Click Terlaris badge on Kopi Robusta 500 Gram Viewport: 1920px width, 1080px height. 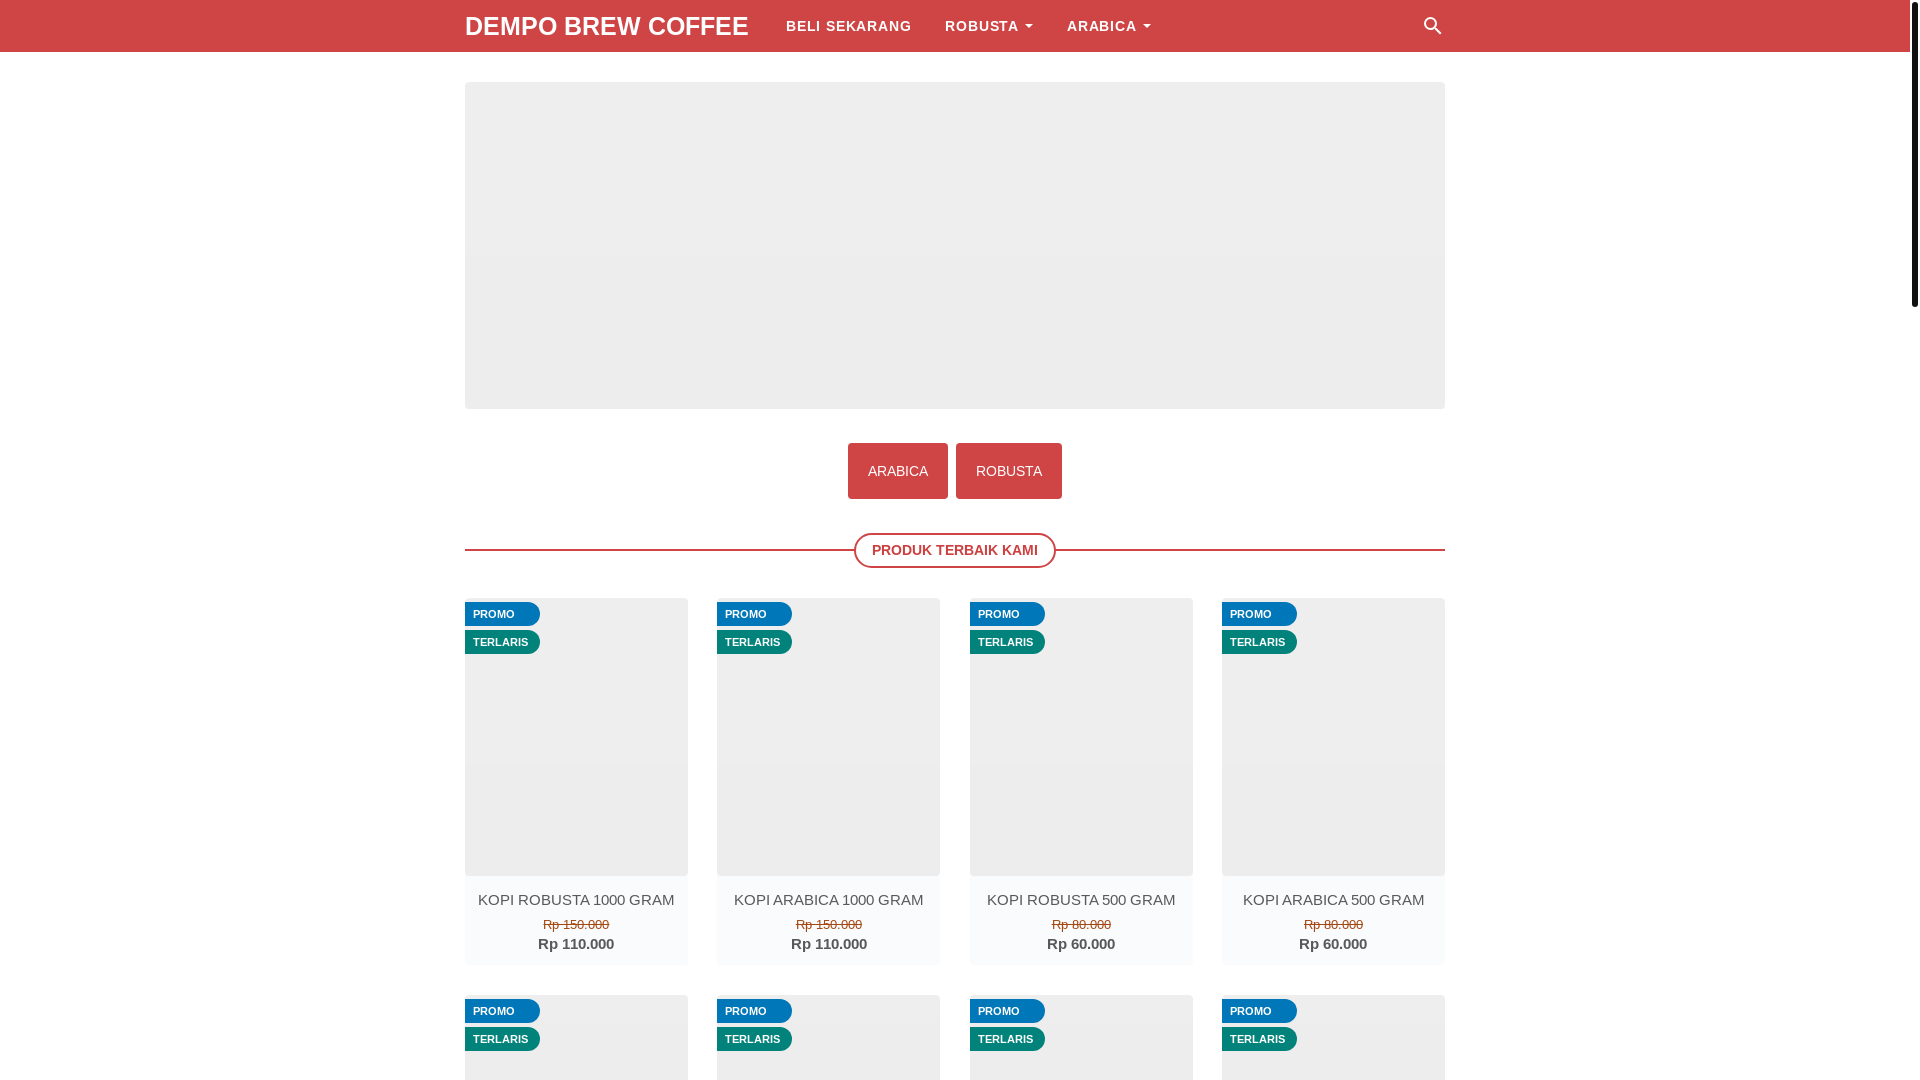1007,642
